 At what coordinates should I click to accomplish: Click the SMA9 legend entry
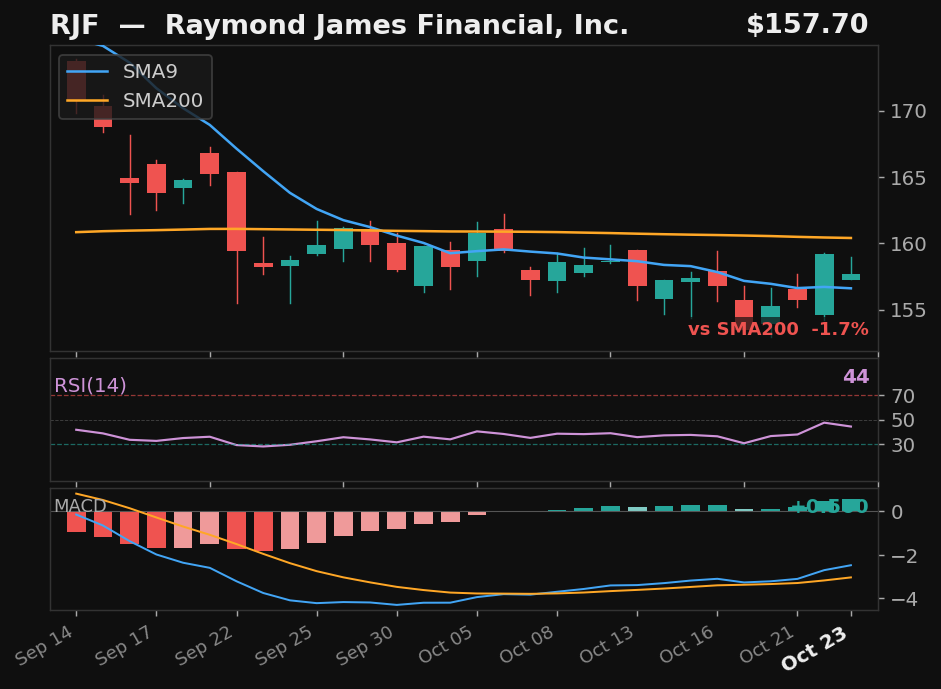click(x=122, y=71)
